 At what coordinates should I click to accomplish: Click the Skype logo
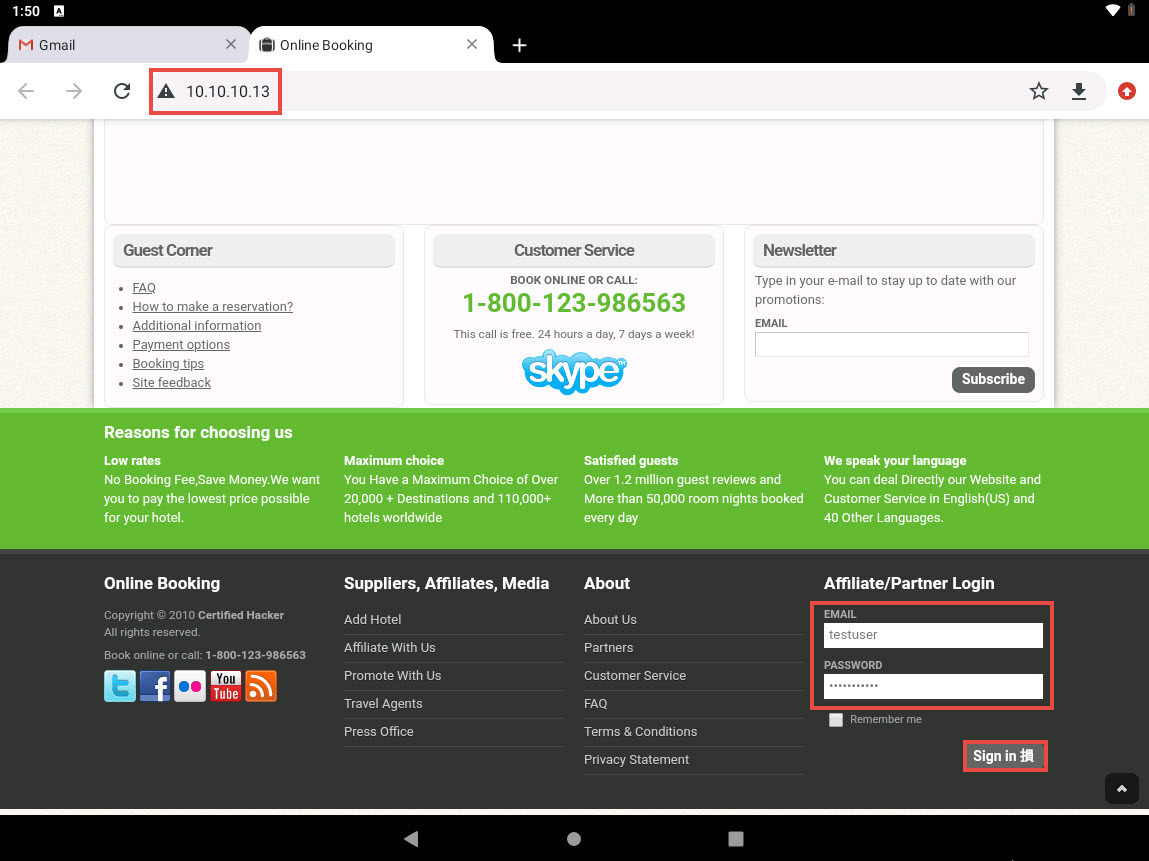tap(574, 371)
